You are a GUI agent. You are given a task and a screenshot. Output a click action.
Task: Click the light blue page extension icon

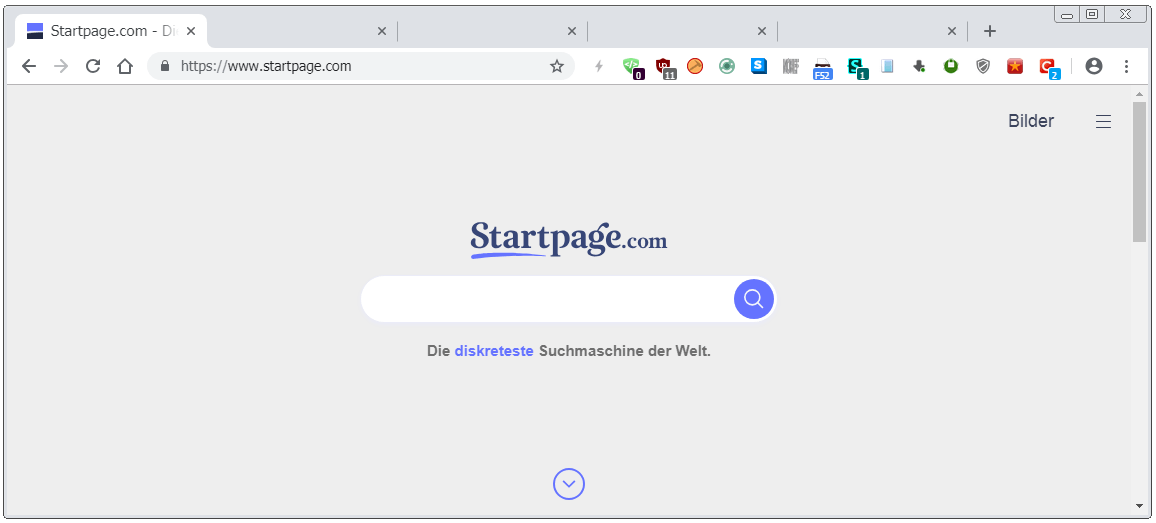pyautogui.click(x=887, y=66)
